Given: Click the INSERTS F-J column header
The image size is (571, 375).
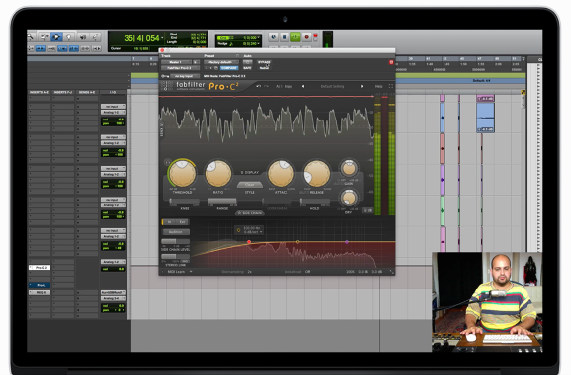Looking at the screenshot, I should (x=63, y=92).
